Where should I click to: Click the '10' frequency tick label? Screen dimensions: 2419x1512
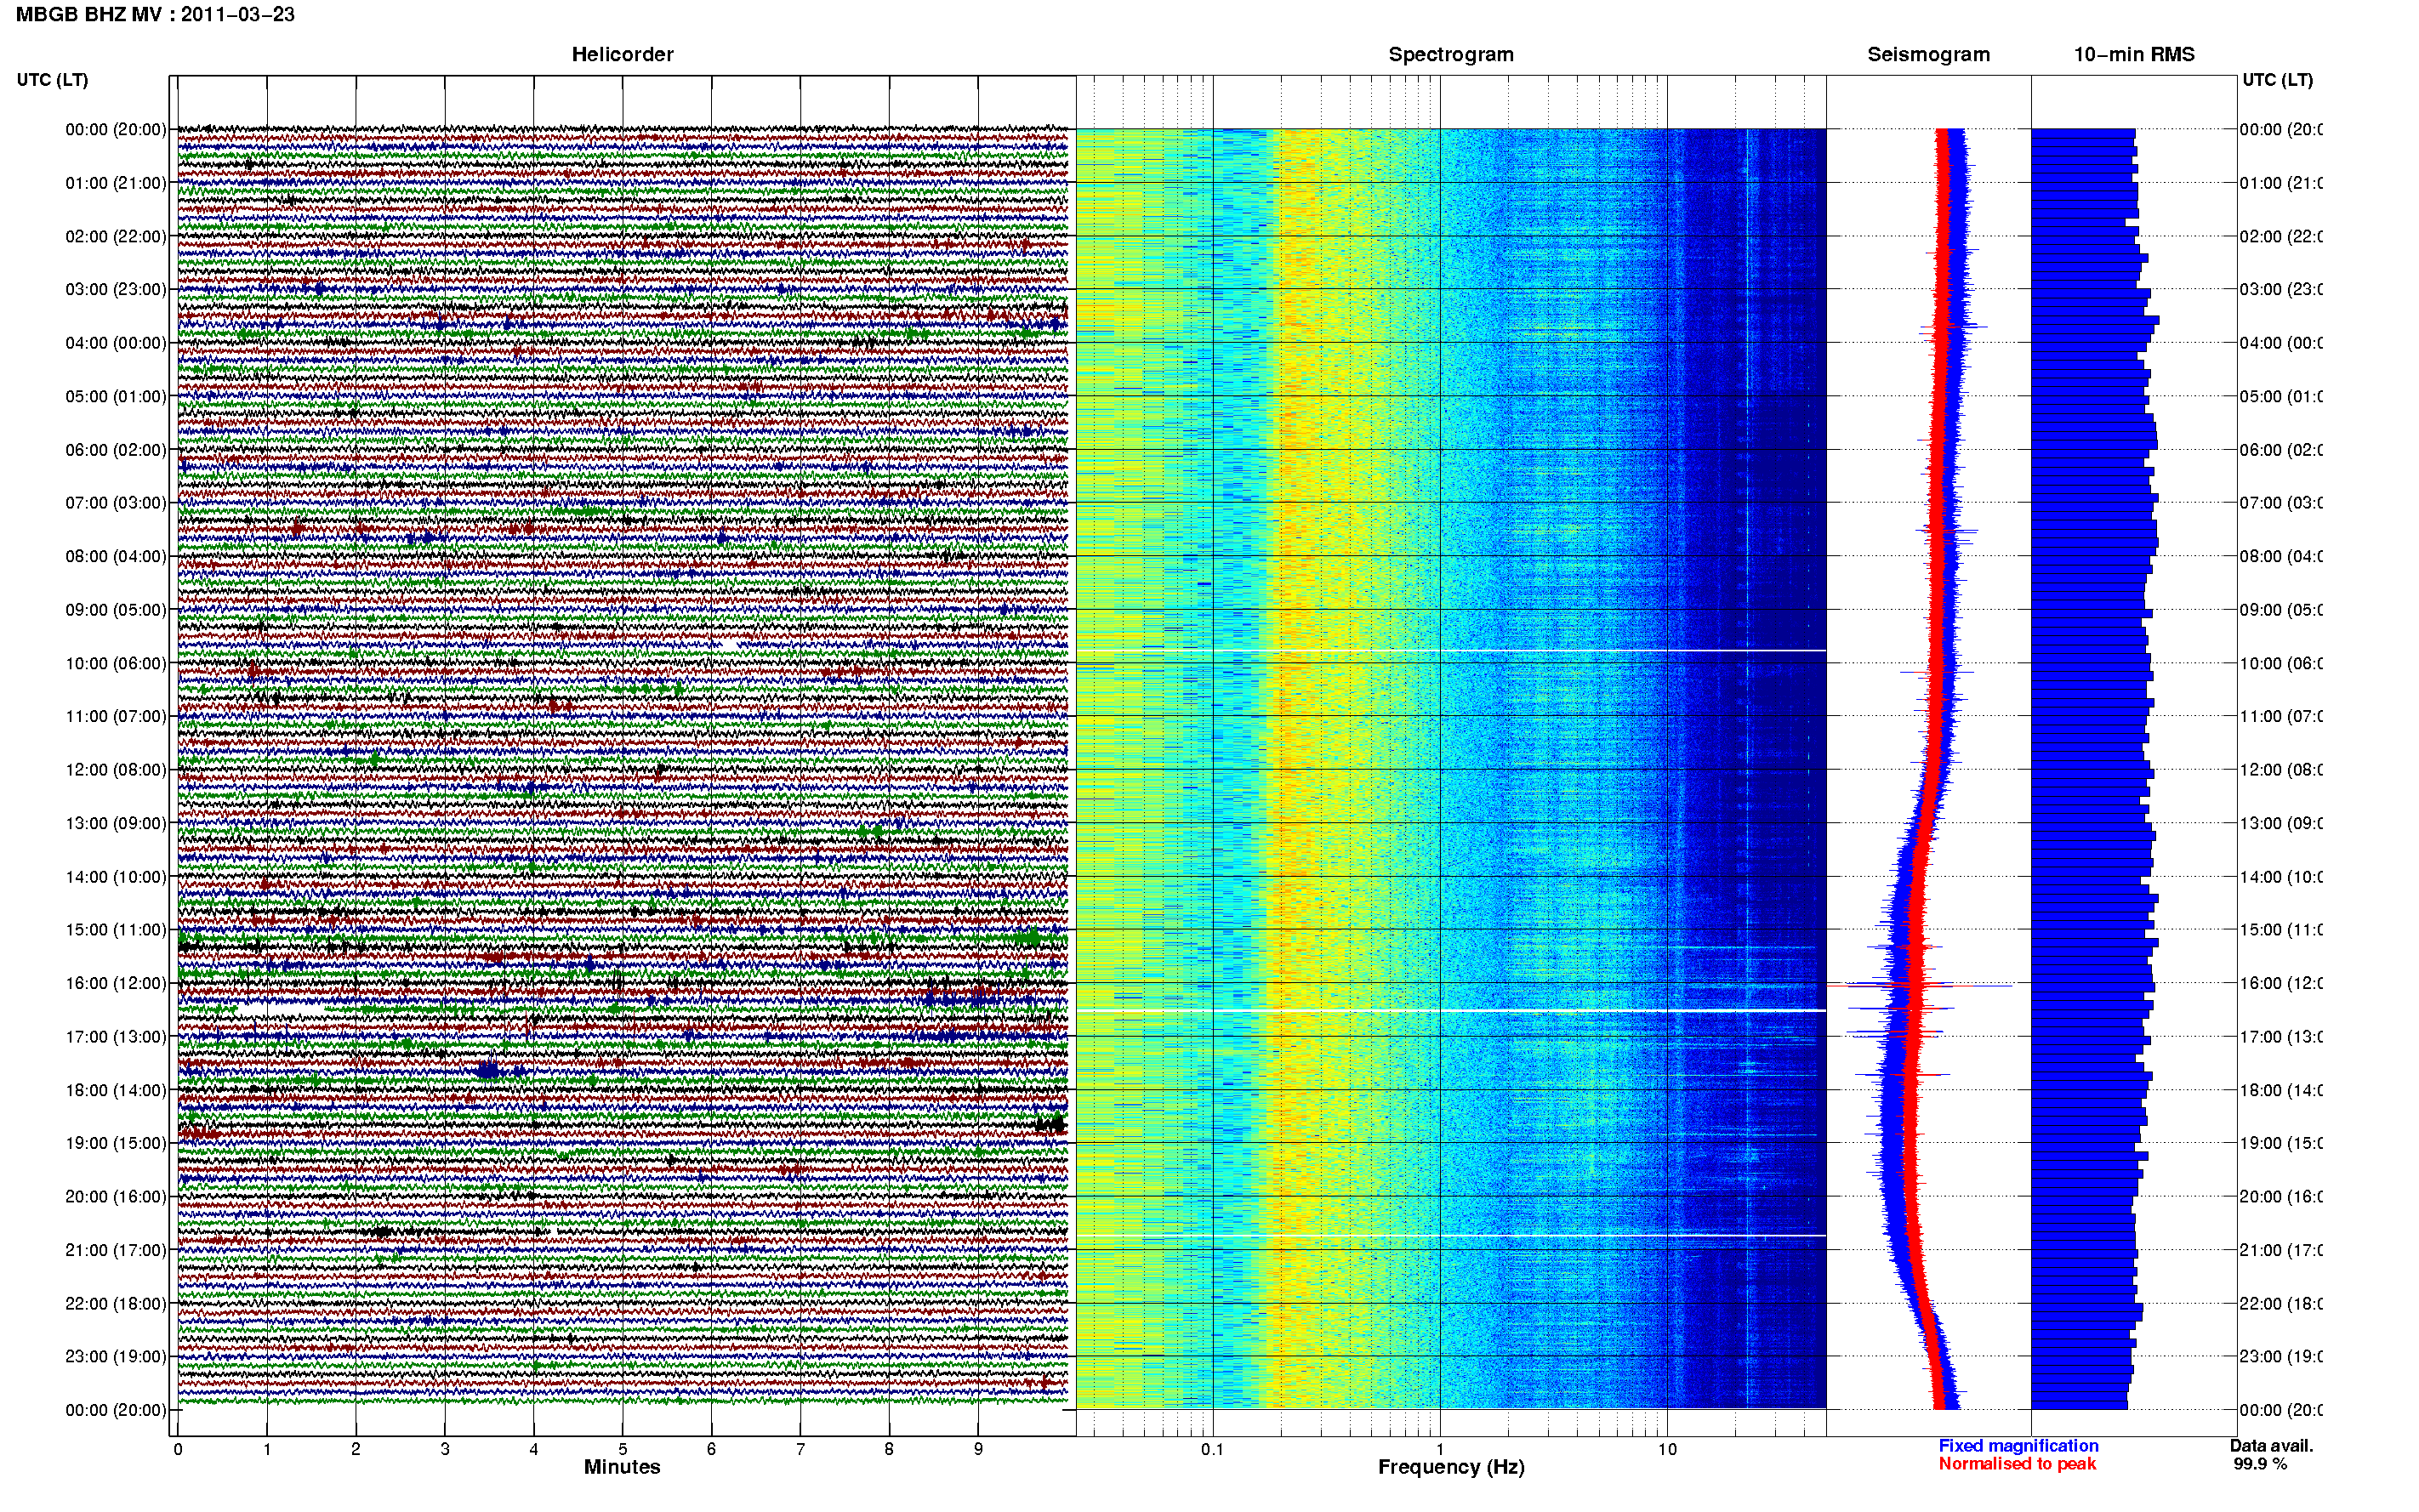click(x=1667, y=1449)
